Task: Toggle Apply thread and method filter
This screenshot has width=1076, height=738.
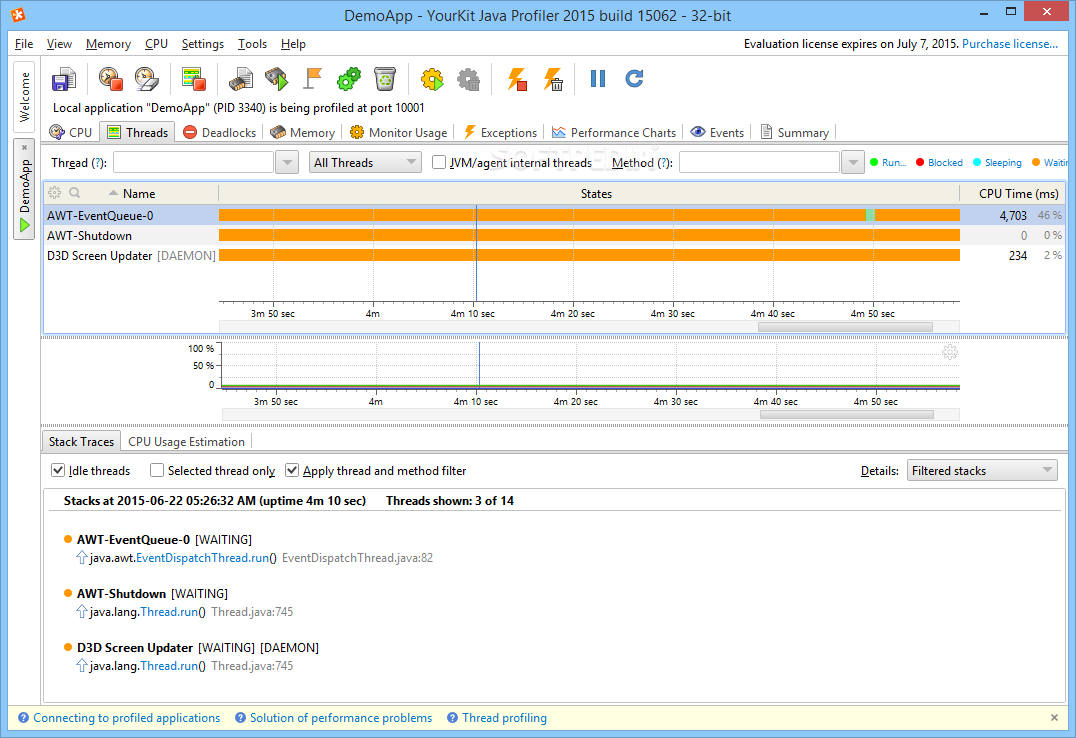Action: point(292,470)
